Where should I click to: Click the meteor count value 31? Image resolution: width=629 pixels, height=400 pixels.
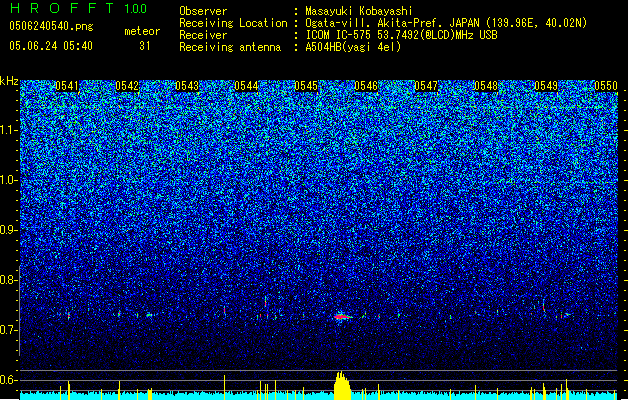click(x=145, y=46)
